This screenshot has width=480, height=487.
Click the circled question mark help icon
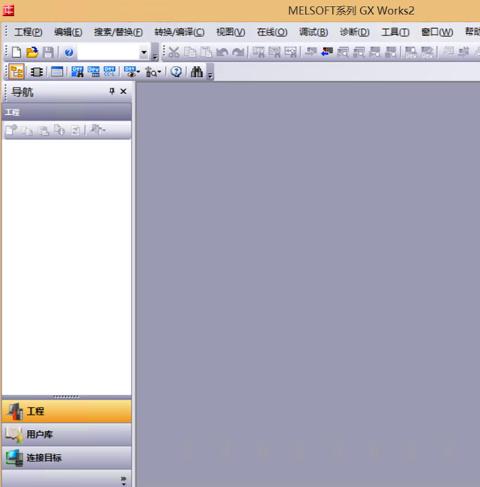point(176,72)
